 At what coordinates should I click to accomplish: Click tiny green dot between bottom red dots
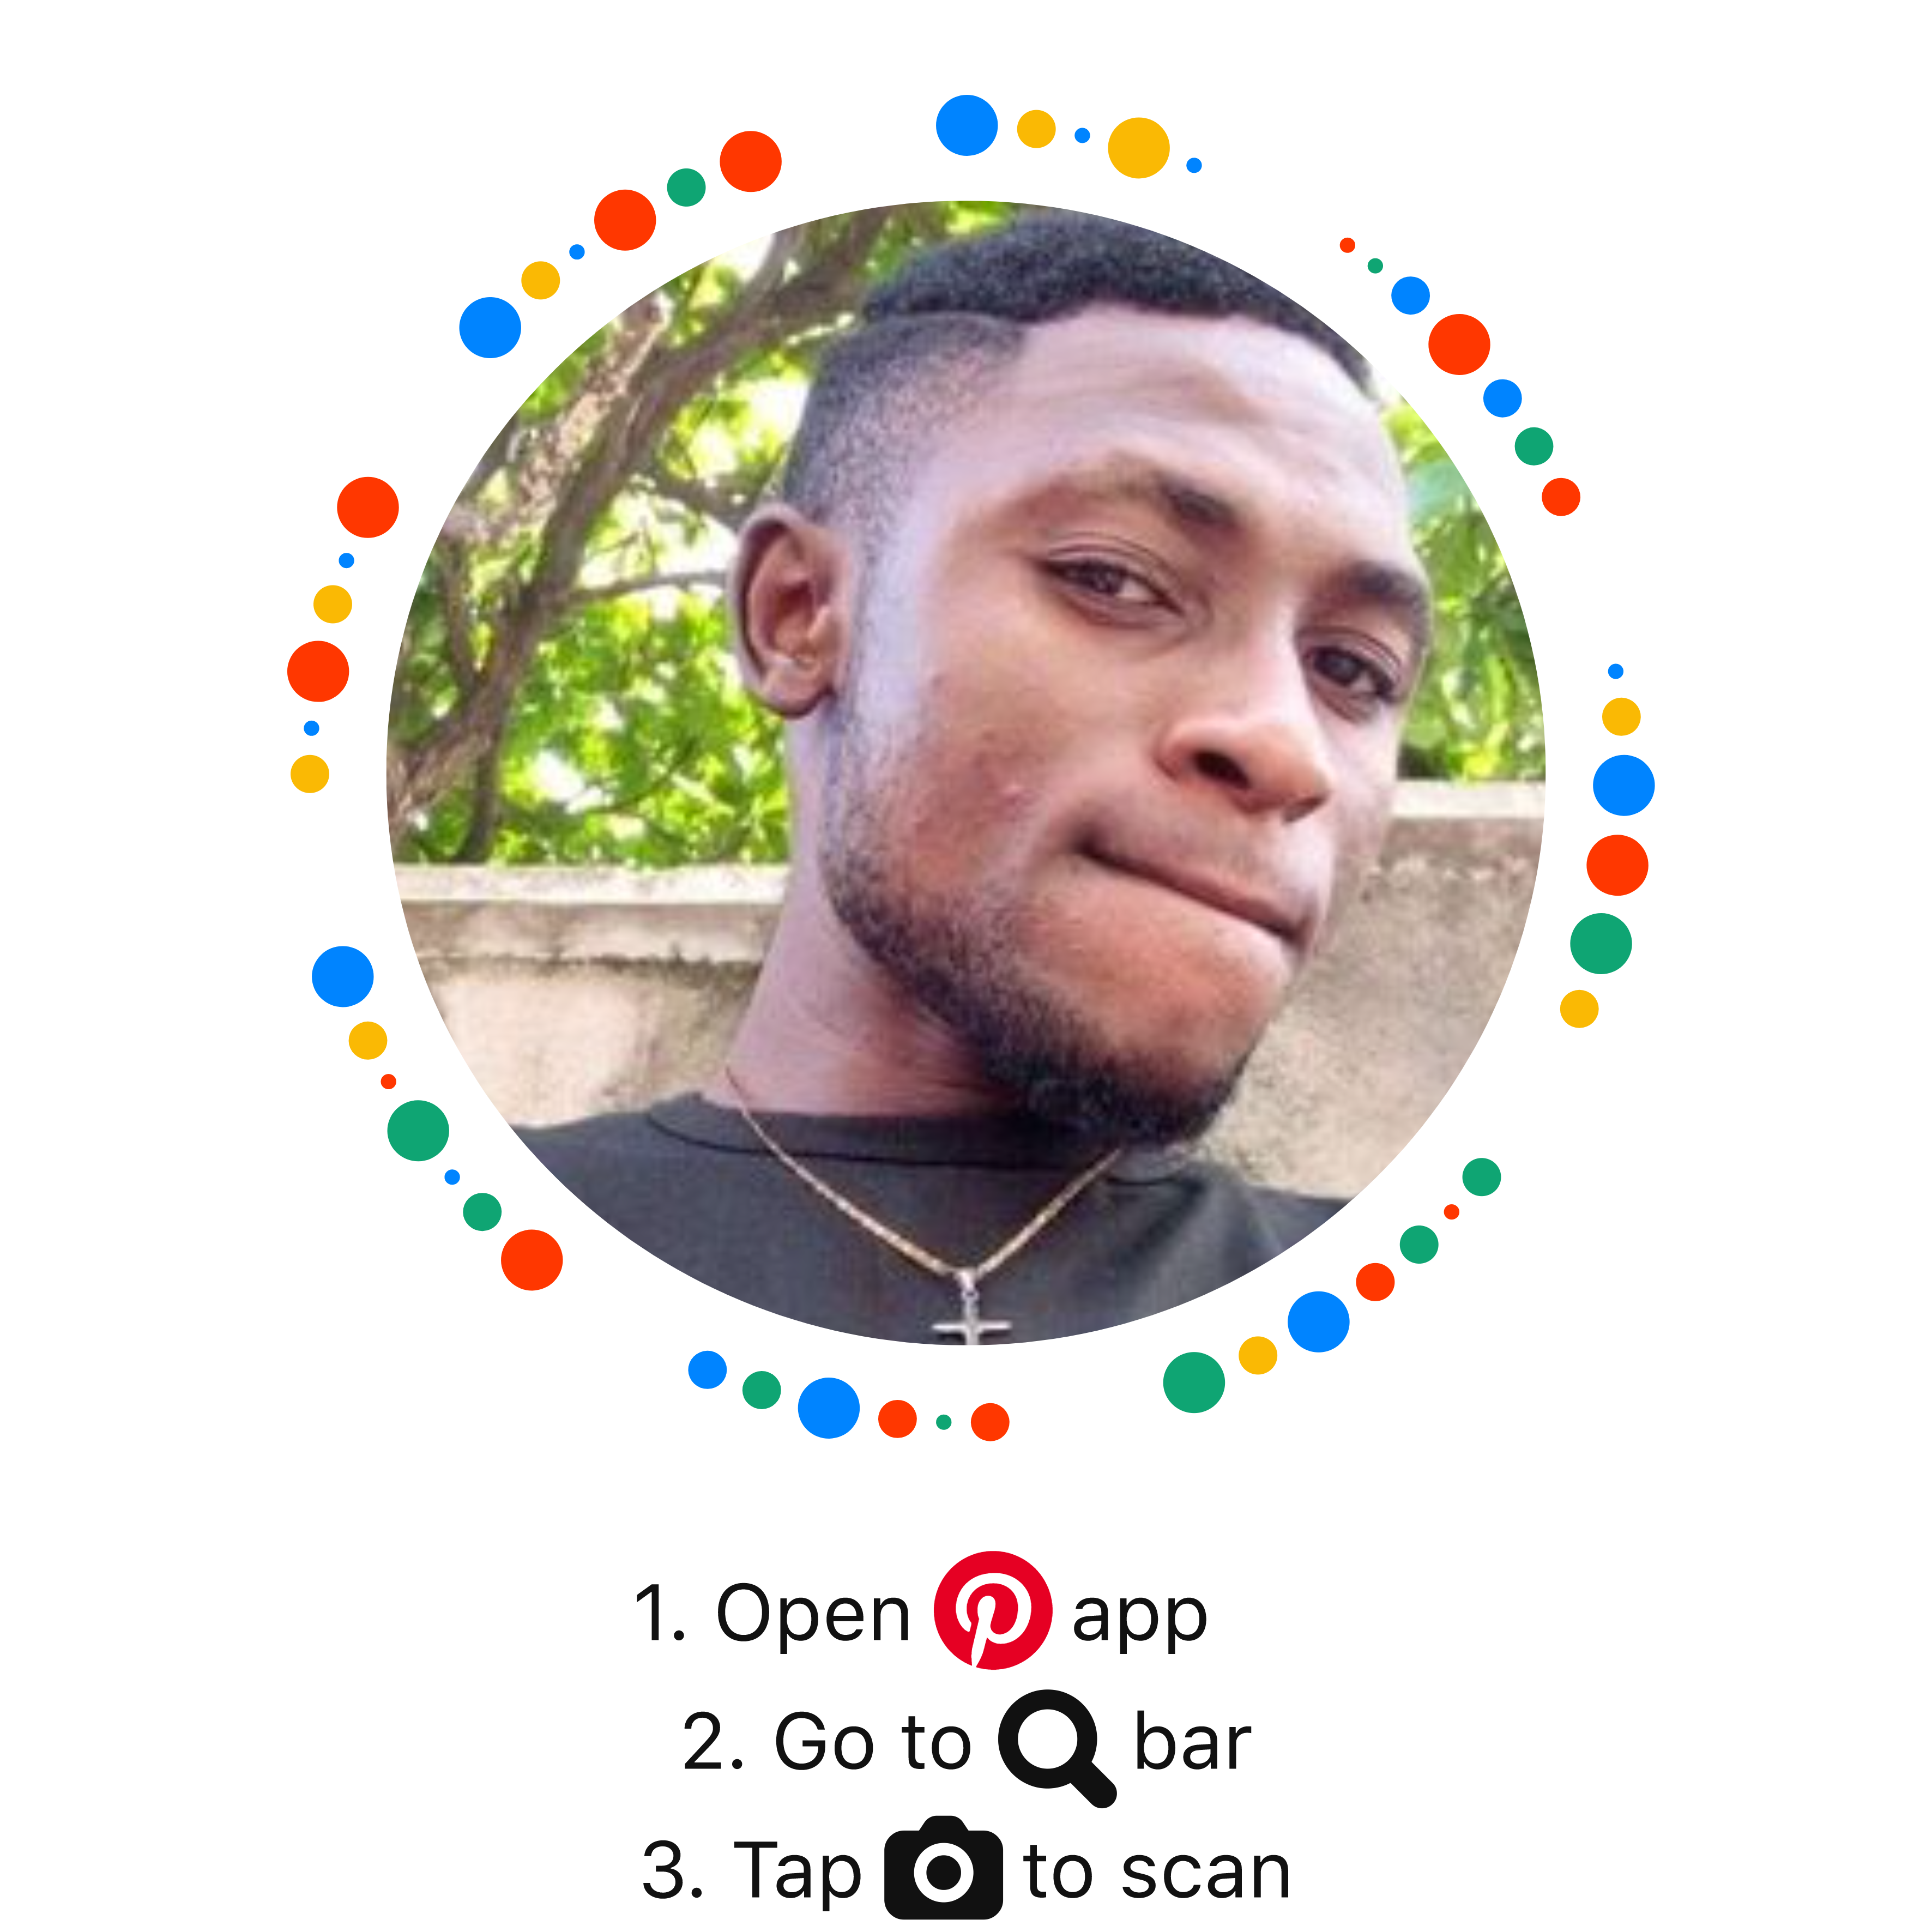(944, 1422)
